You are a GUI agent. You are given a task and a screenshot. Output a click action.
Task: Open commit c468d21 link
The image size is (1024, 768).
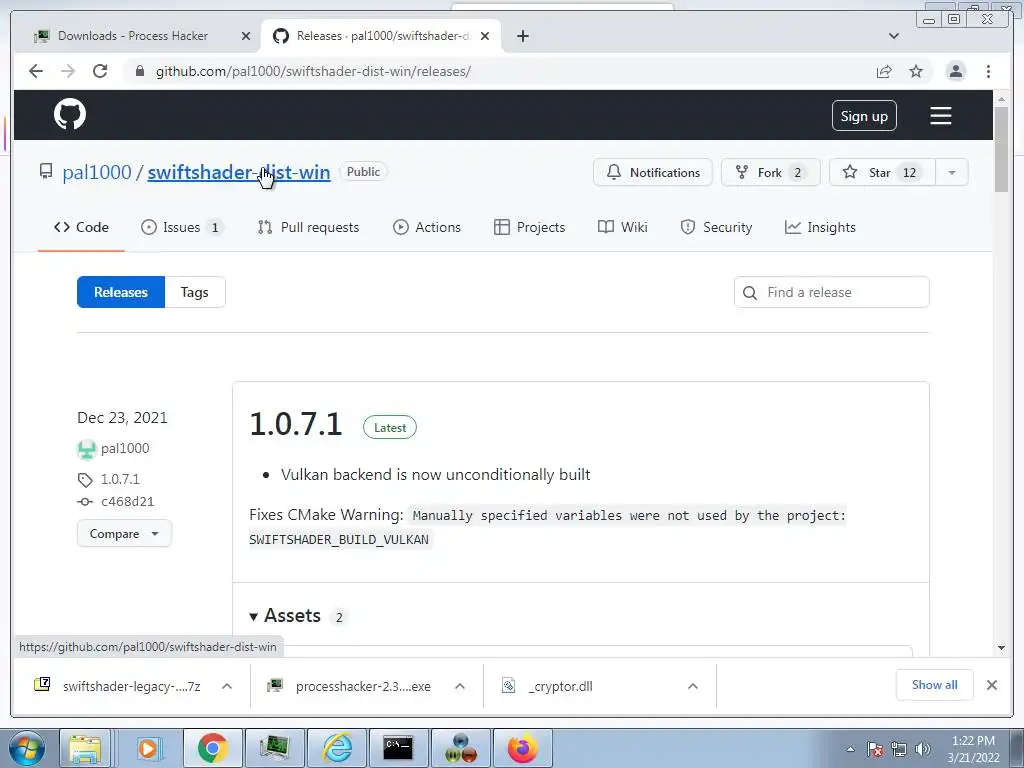coord(127,502)
